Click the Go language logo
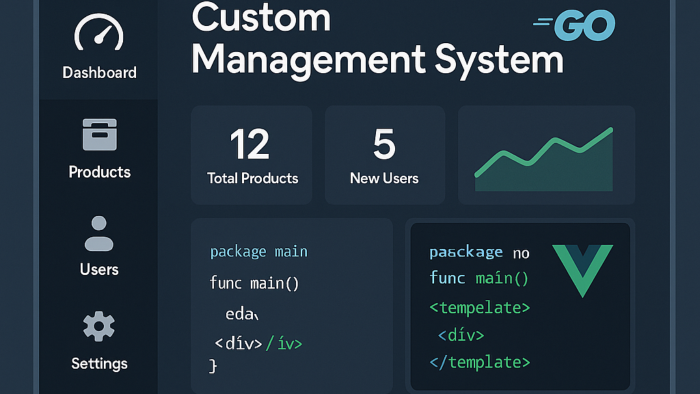The height and width of the screenshot is (394, 700). [x=574, y=26]
